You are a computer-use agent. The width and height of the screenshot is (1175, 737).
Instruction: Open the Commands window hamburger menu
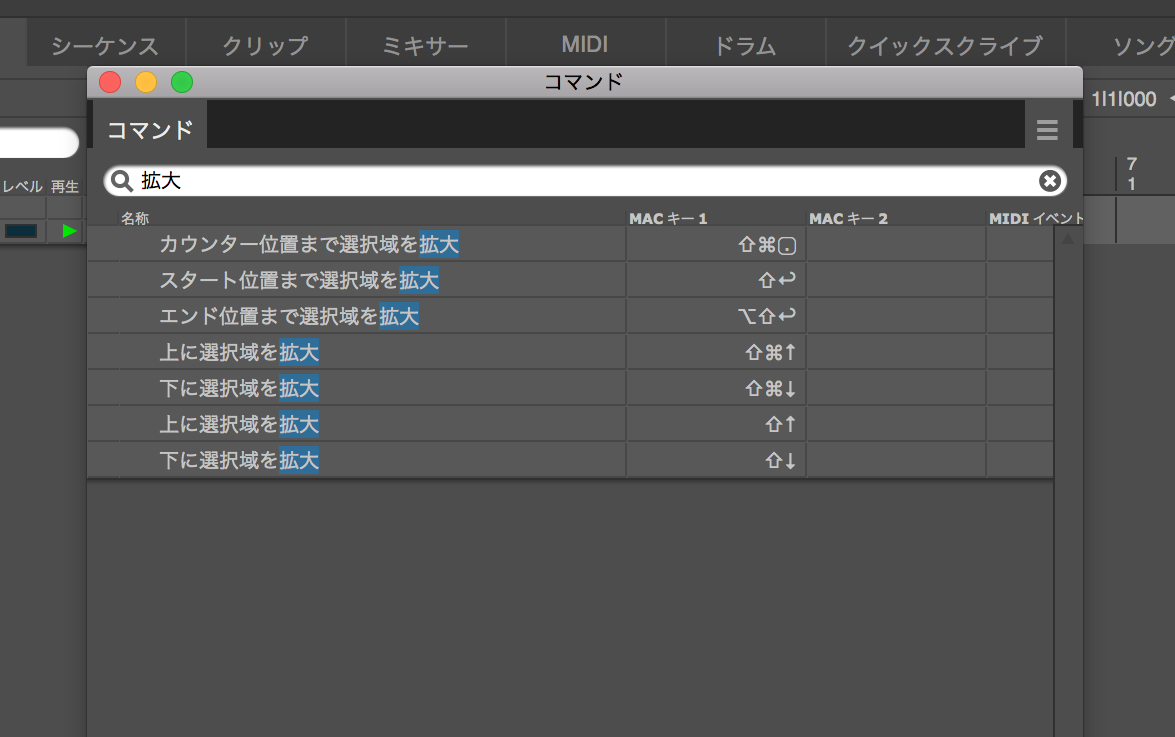[x=1047, y=130]
